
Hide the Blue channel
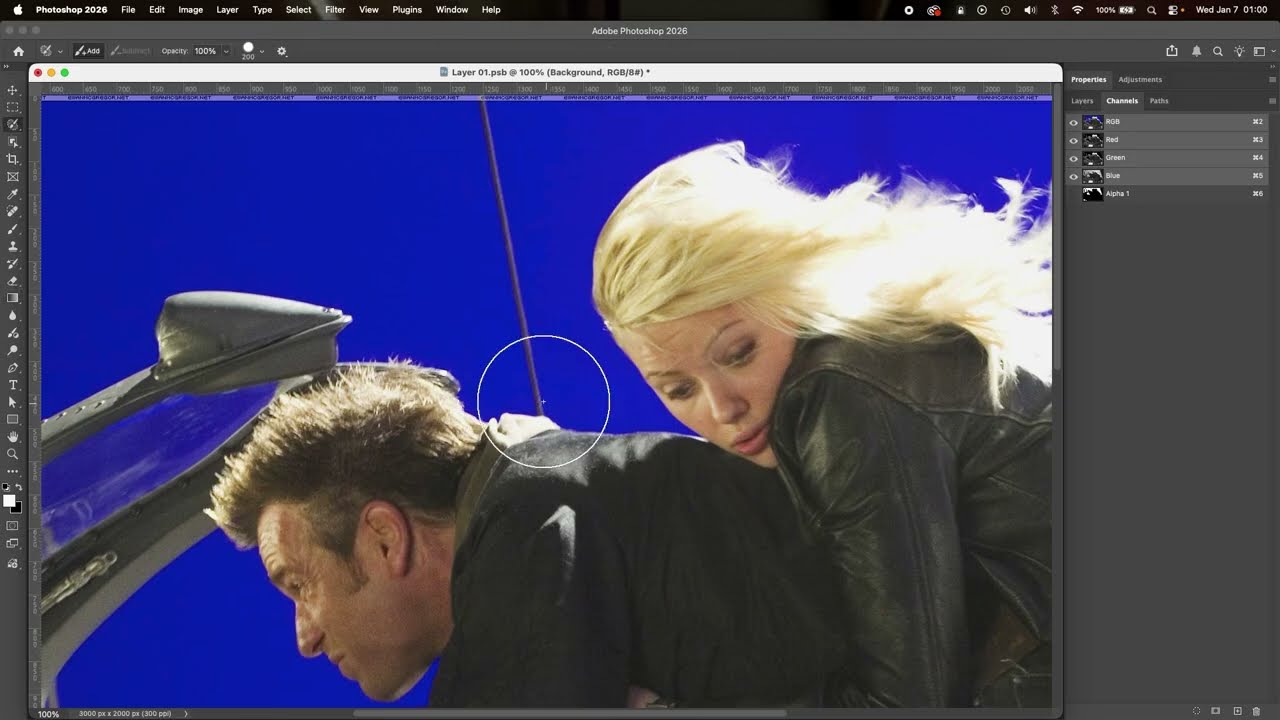click(x=1074, y=176)
